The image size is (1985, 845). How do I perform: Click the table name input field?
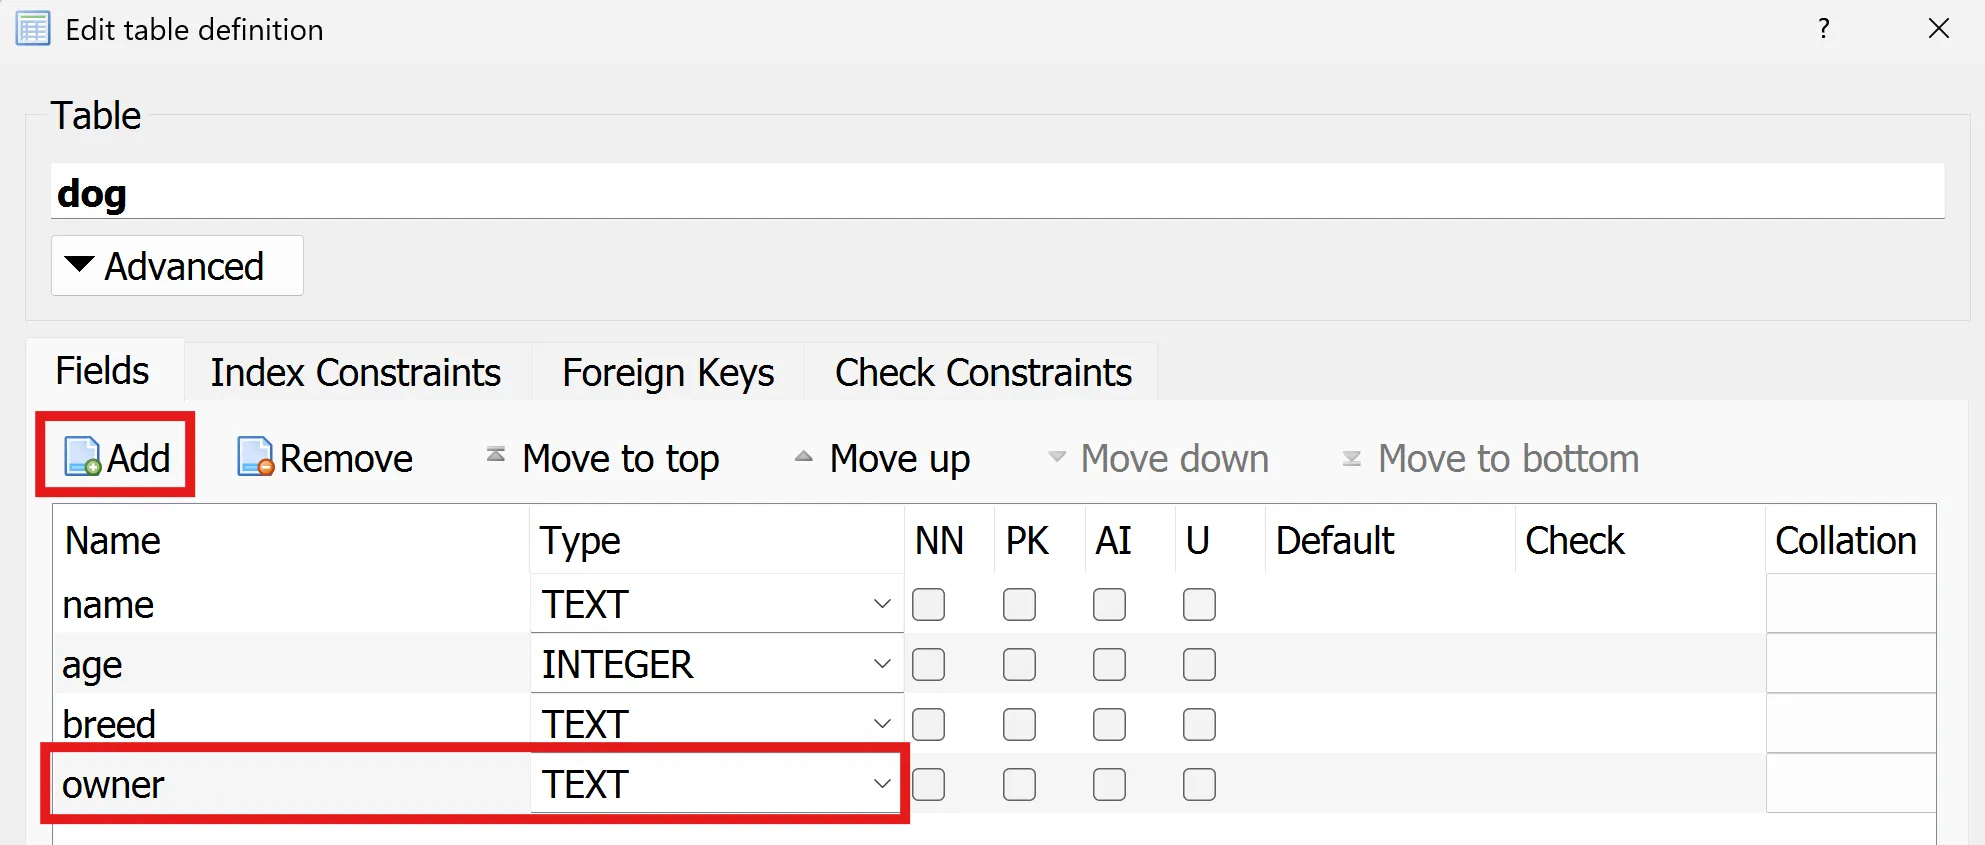(x=997, y=192)
